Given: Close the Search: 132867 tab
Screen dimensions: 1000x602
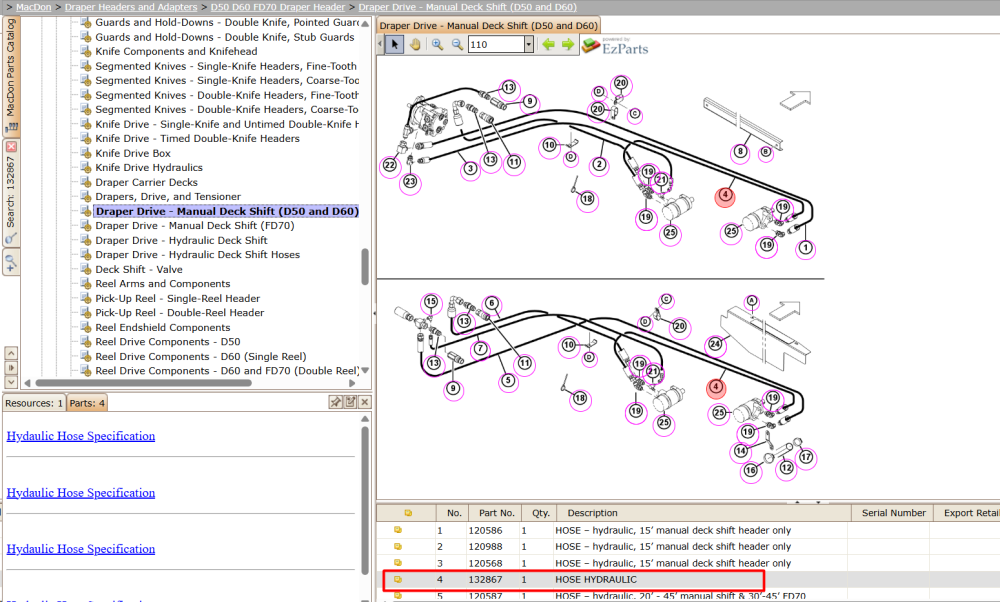Looking at the screenshot, I should [x=11, y=147].
